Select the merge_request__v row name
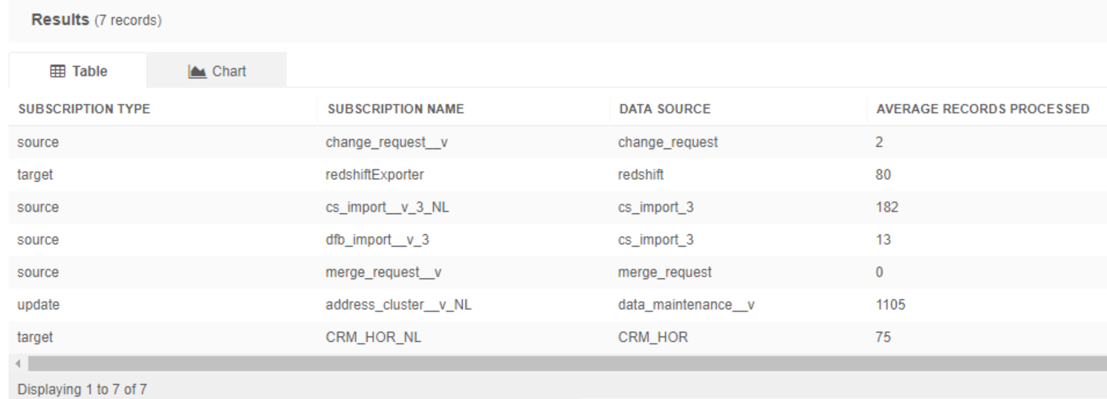 pos(383,272)
